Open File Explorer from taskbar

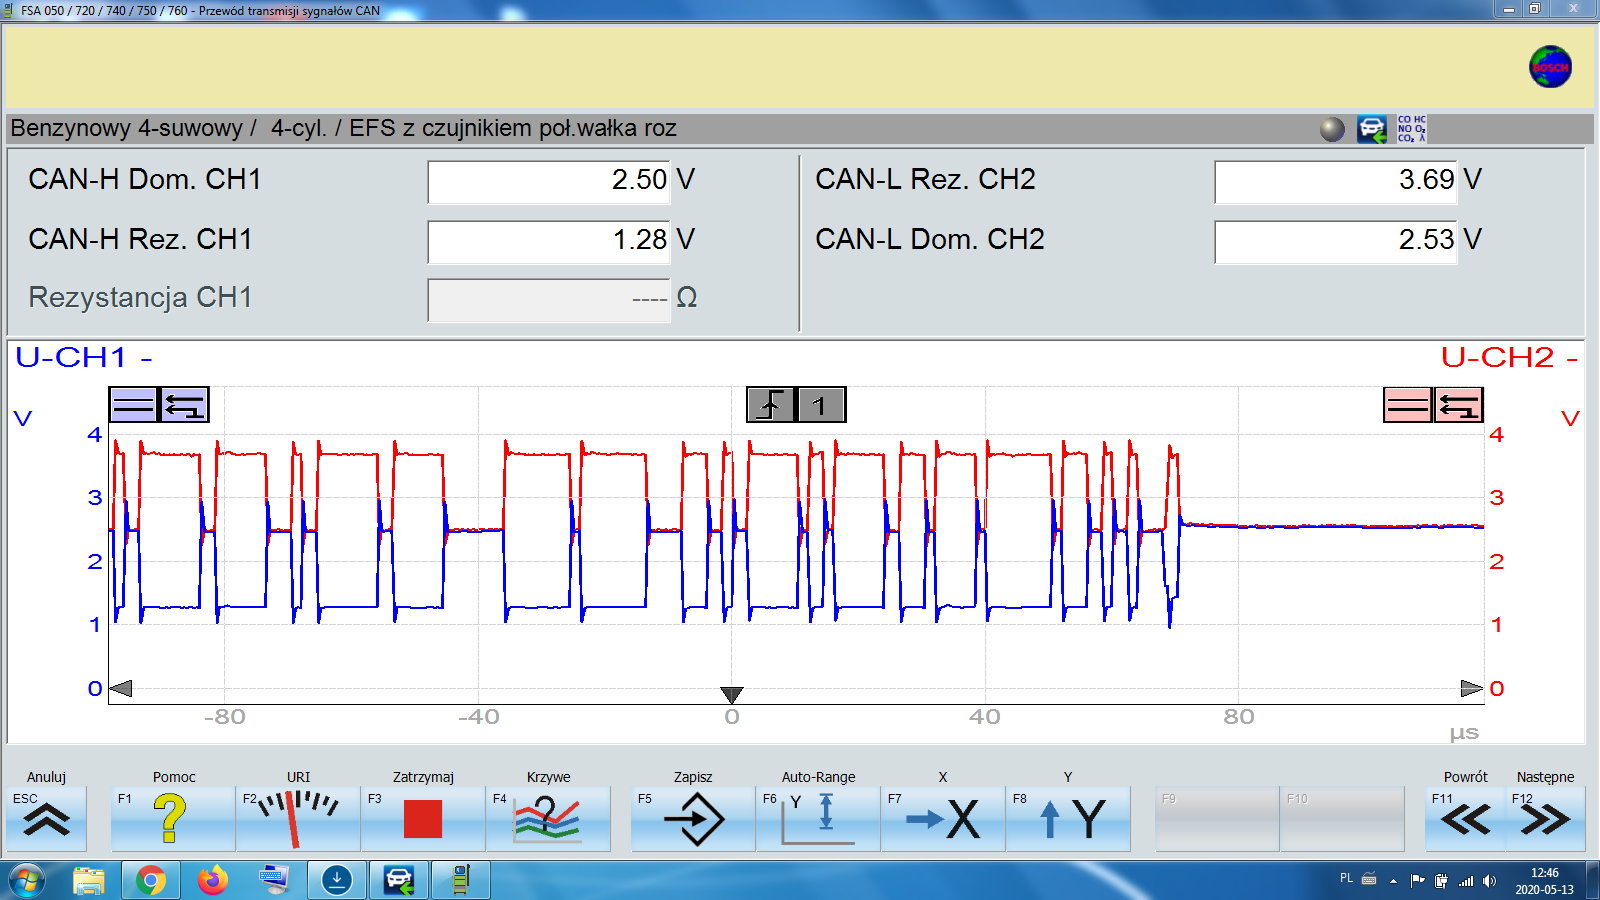[89, 881]
